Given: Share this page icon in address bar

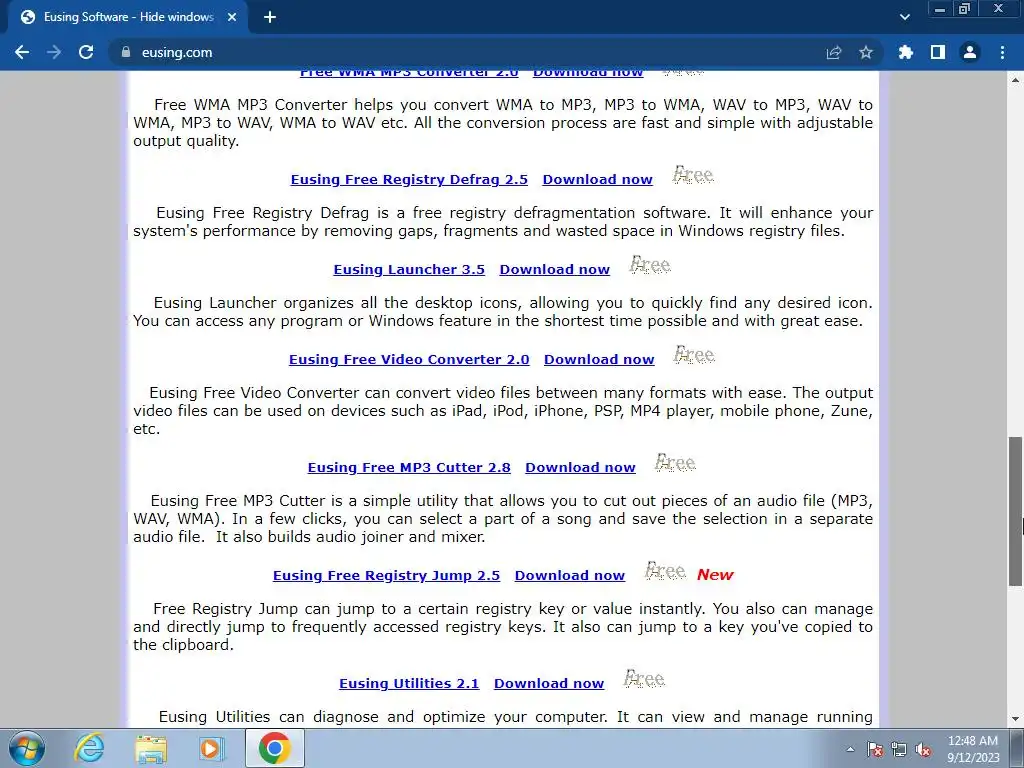Looking at the screenshot, I should [x=834, y=52].
